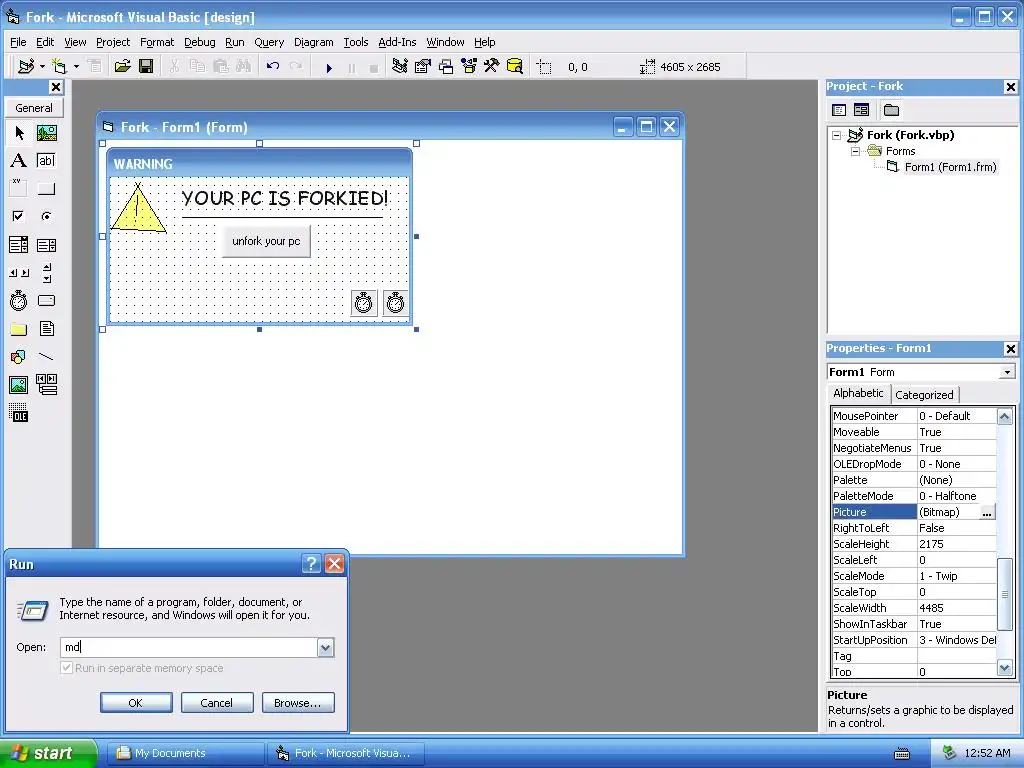This screenshot has height=768, width=1024.
Task: Select the Shape control tool
Action: 19,357
